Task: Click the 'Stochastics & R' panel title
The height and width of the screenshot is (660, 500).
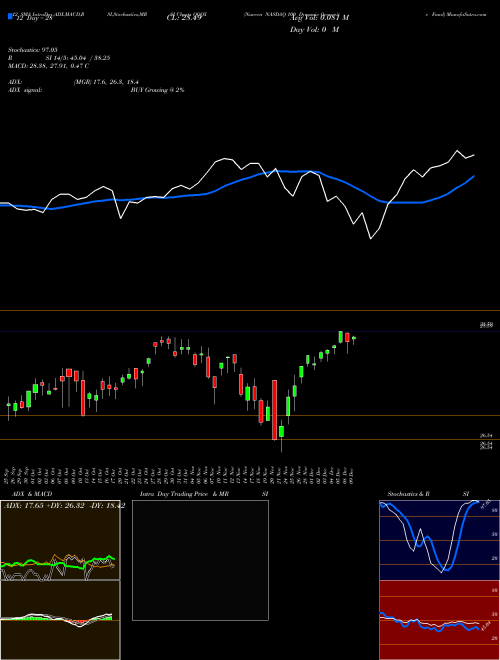Action: coord(408,494)
